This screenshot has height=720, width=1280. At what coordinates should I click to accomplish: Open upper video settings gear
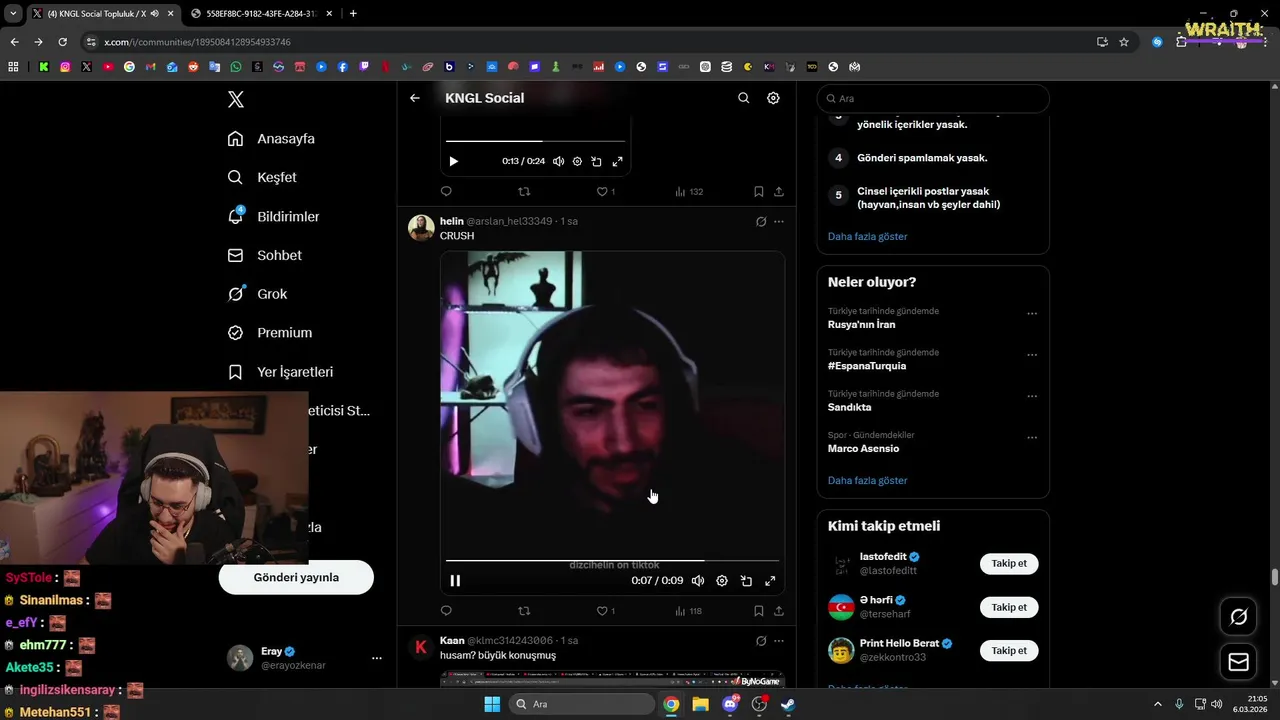577,161
